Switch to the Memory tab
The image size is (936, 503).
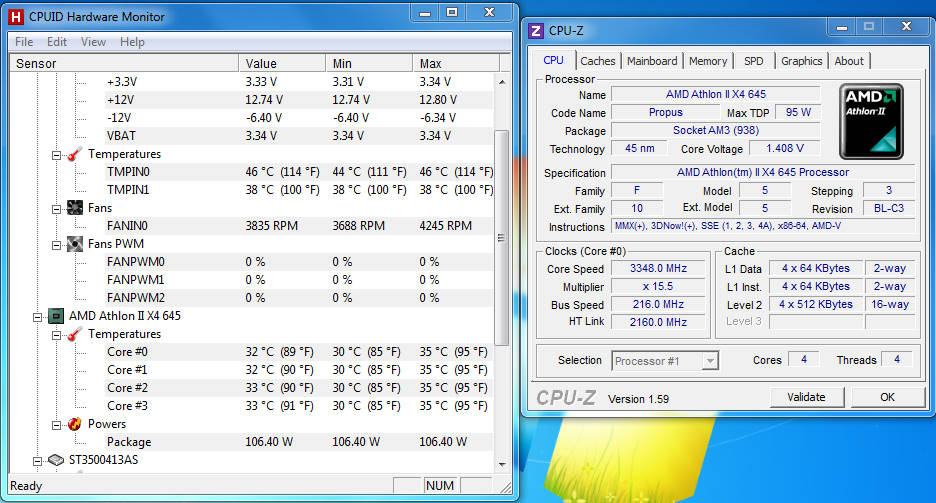[x=708, y=61]
